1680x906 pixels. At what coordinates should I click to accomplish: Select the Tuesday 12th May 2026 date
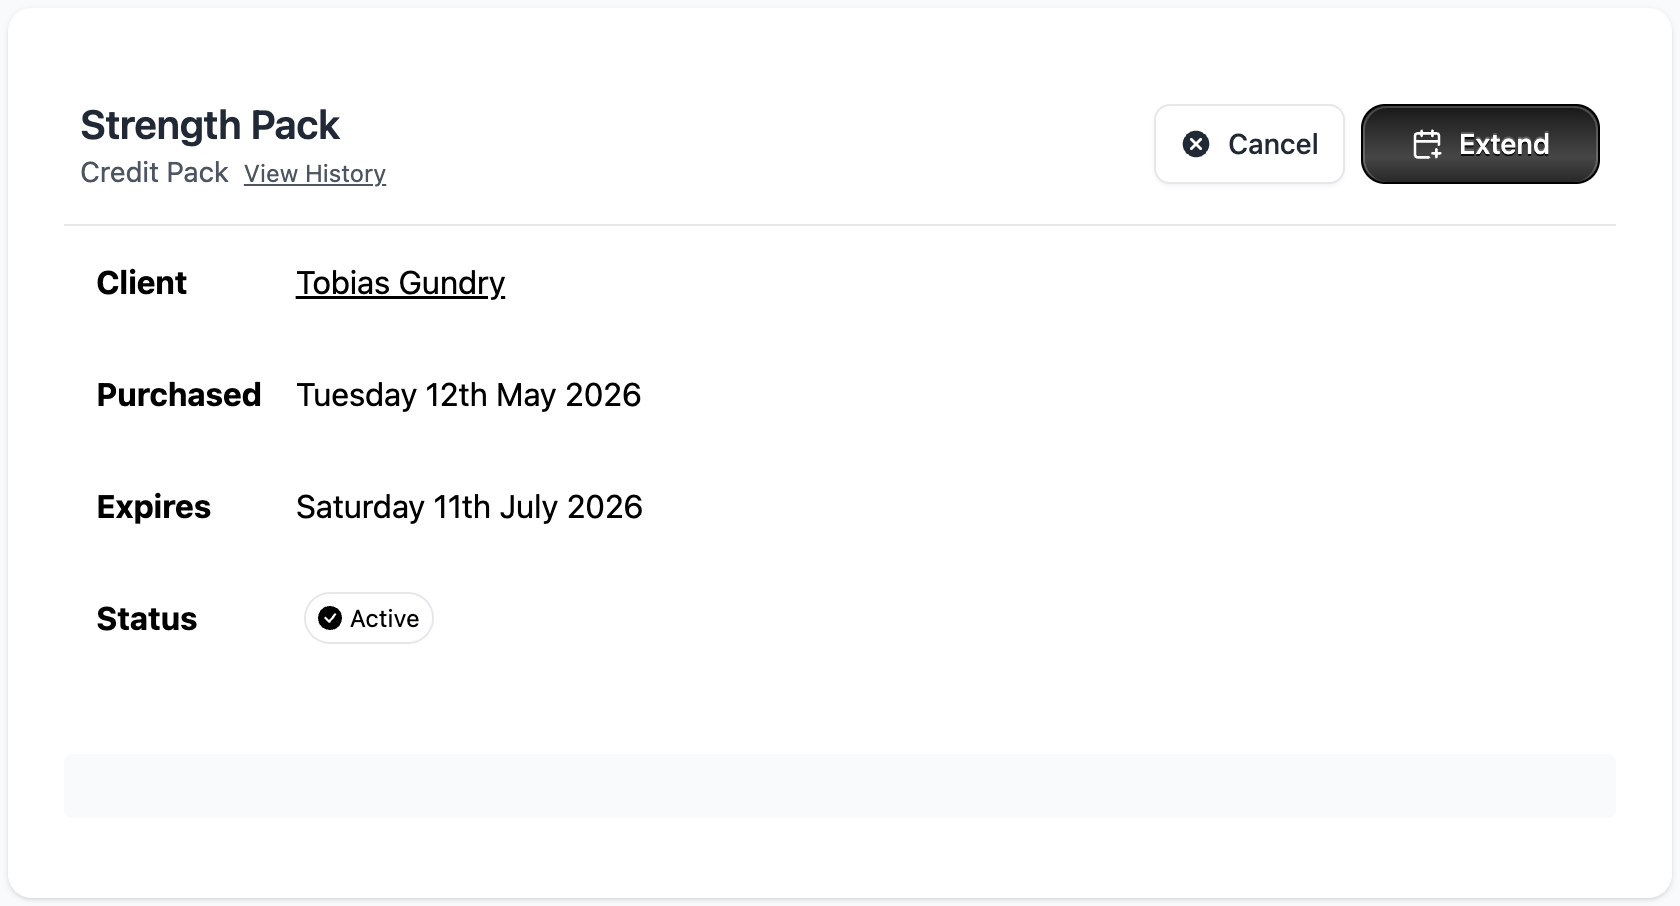point(468,395)
